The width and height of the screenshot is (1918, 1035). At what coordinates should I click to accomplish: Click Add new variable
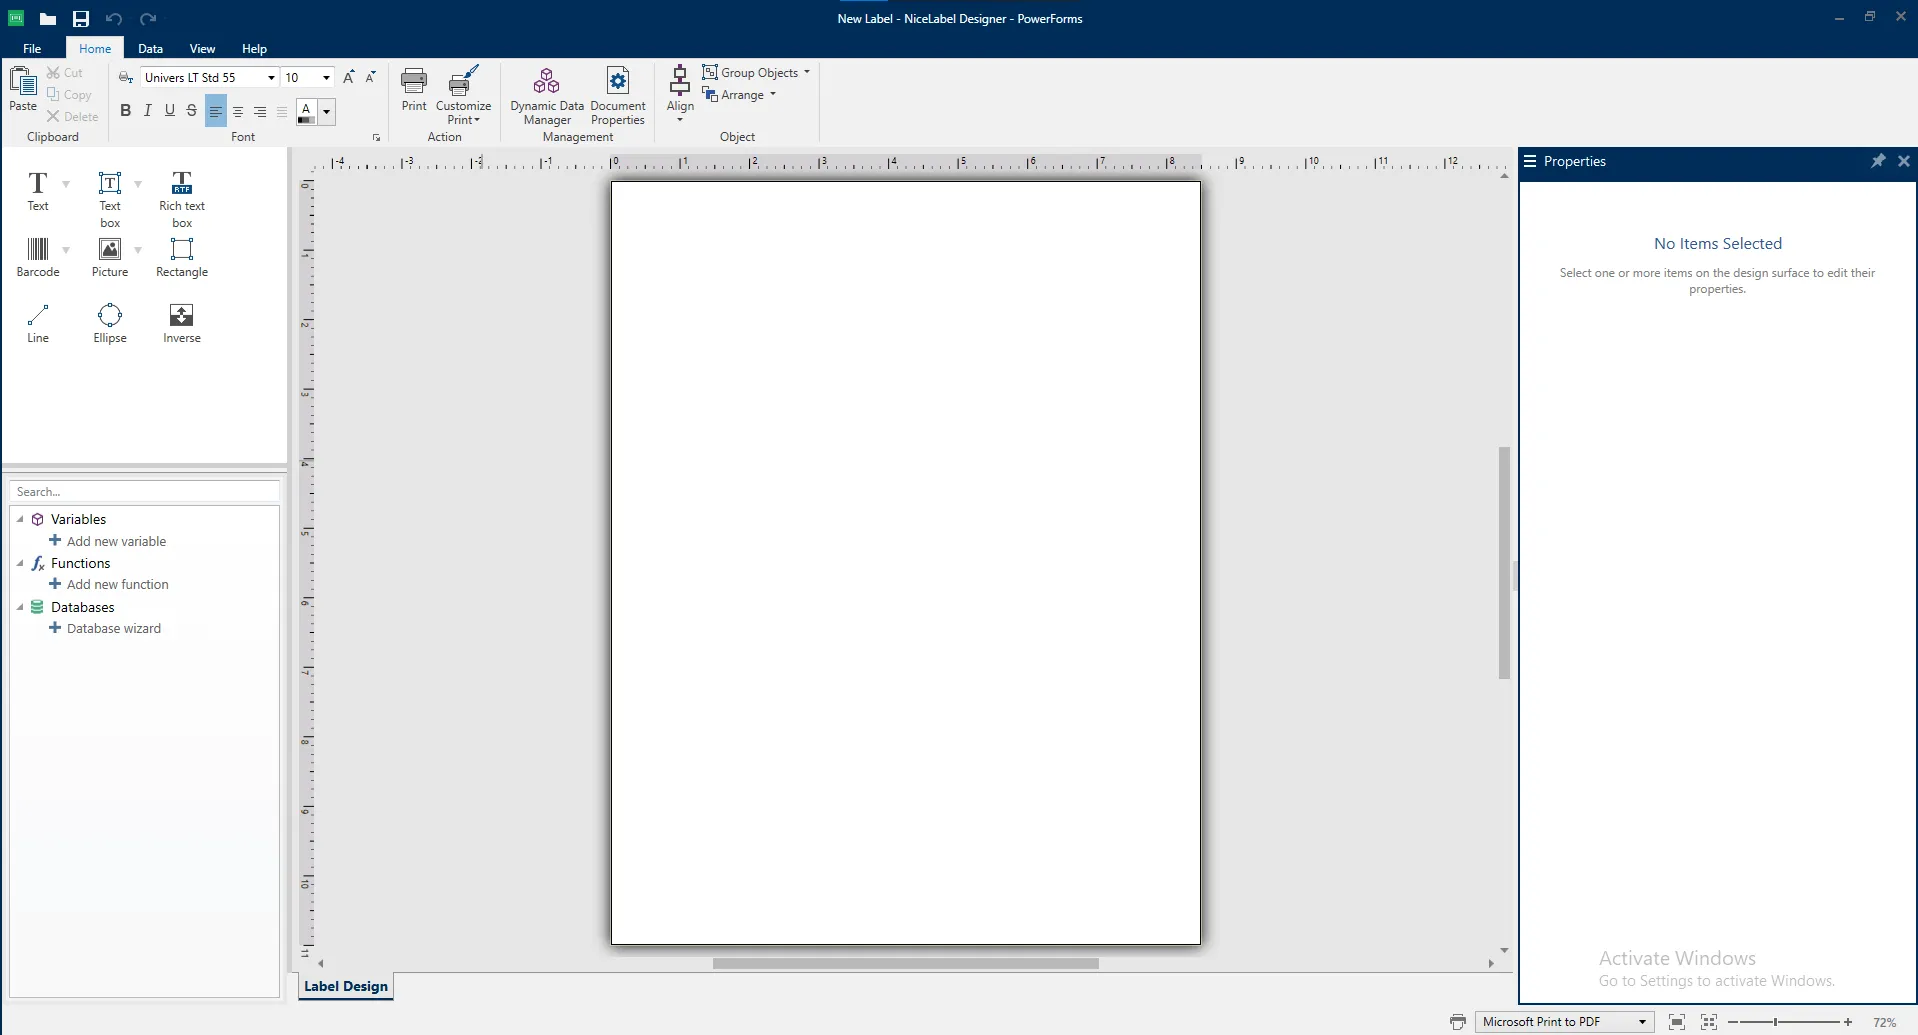(115, 541)
